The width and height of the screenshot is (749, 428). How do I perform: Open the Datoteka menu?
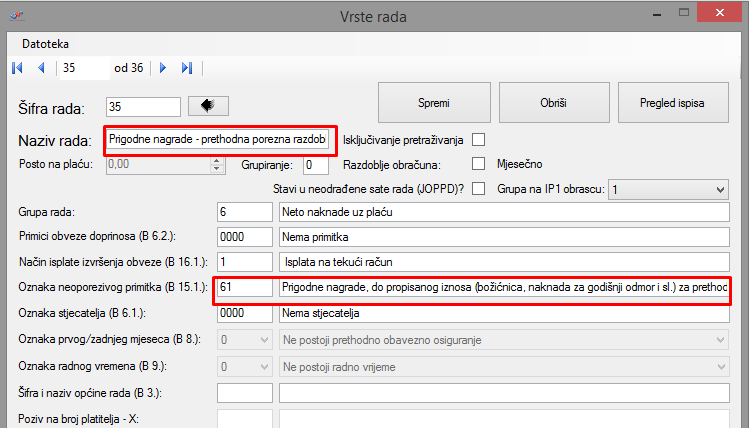click(x=45, y=44)
